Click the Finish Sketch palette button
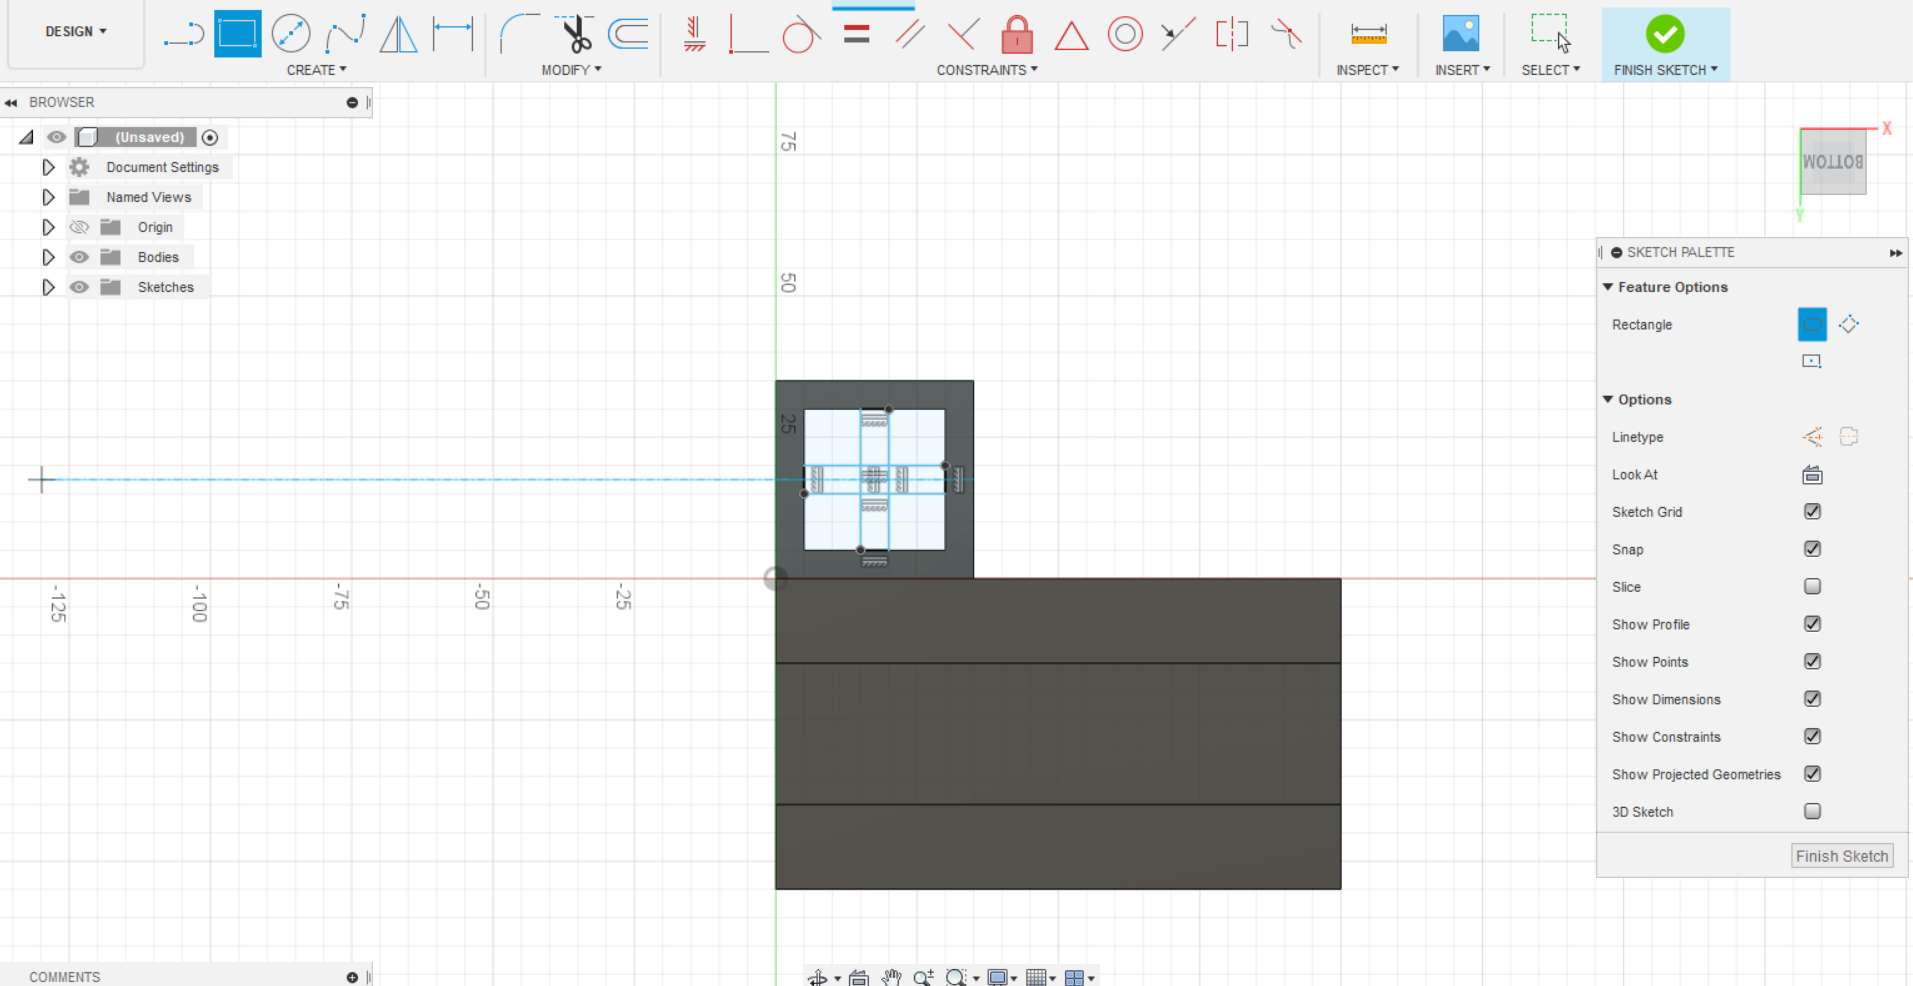1913x986 pixels. [x=1842, y=856]
